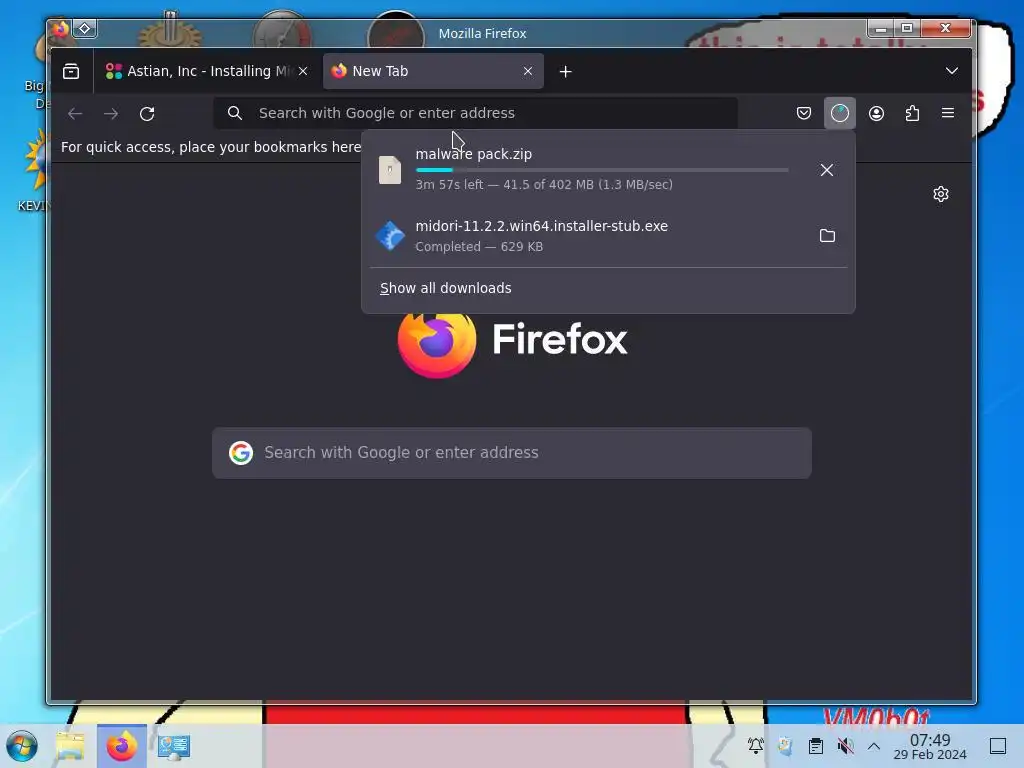Expand the list all tabs chevron
The width and height of the screenshot is (1024, 768).
tap(952, 71)
